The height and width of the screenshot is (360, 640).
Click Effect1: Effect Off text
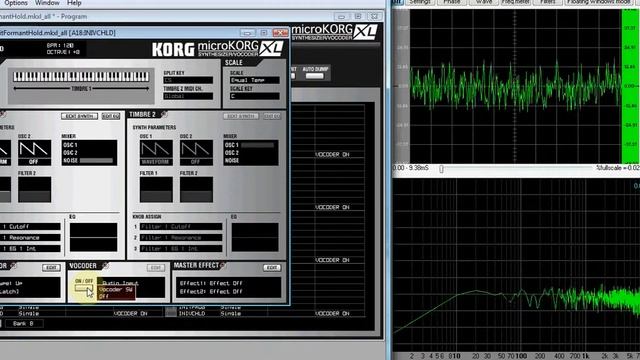coord(211,283)
